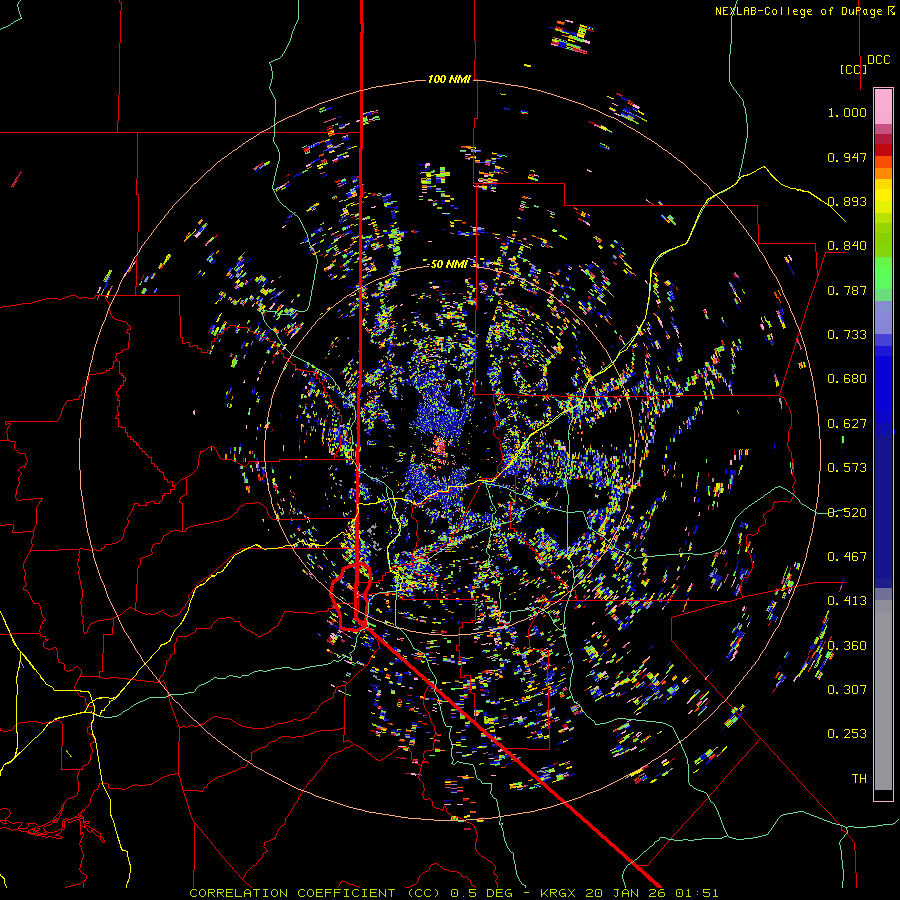Screen dimensions: 900x900
Task: Click the 0.840 value on the color scale
Action: pyautogui.click(x=847, y=246)
